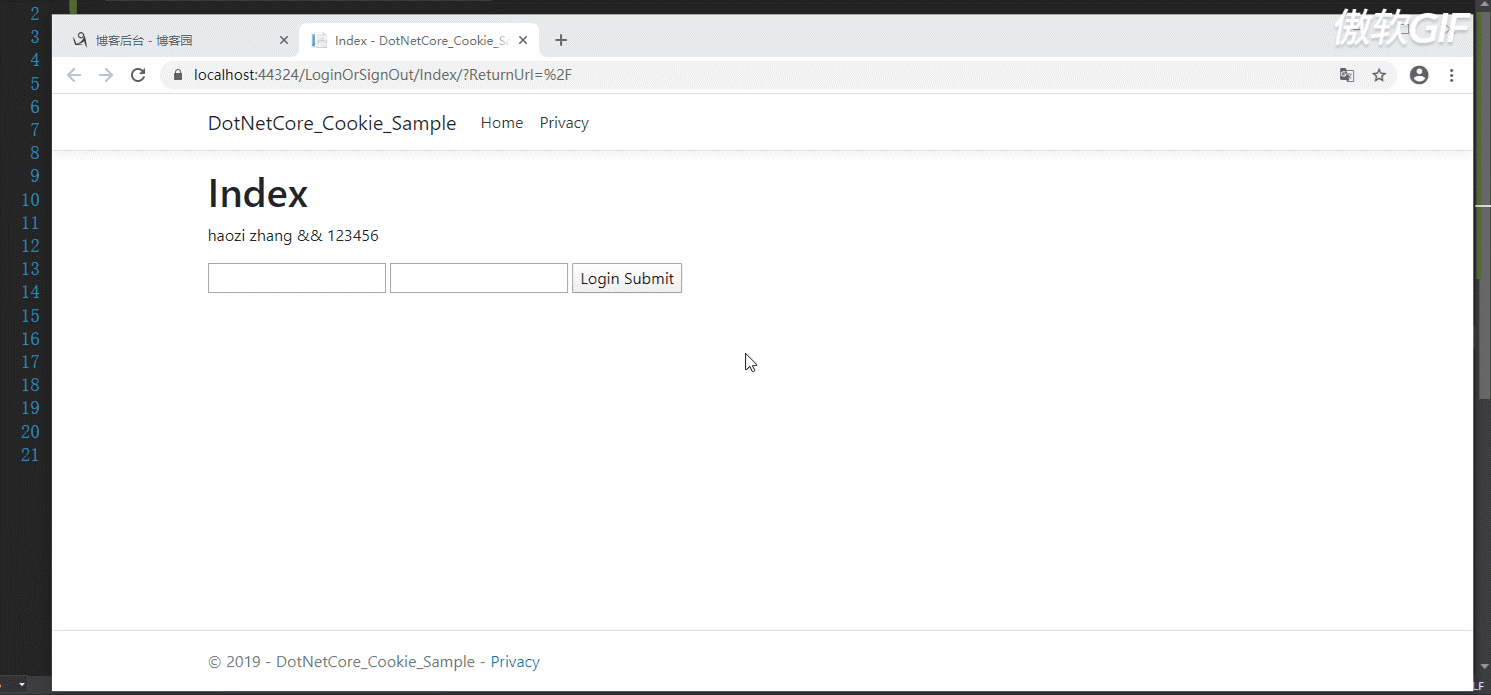Viewport: 1491px width, 695px height.
Task: Submit the form with Login Submit
Action: pos(627,278)
